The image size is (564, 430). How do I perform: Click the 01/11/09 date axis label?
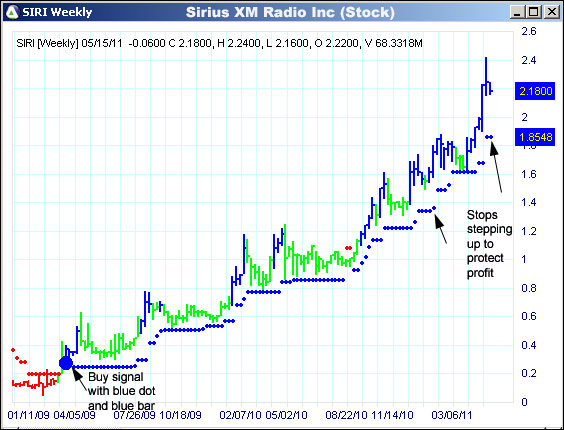click(28, 415)
